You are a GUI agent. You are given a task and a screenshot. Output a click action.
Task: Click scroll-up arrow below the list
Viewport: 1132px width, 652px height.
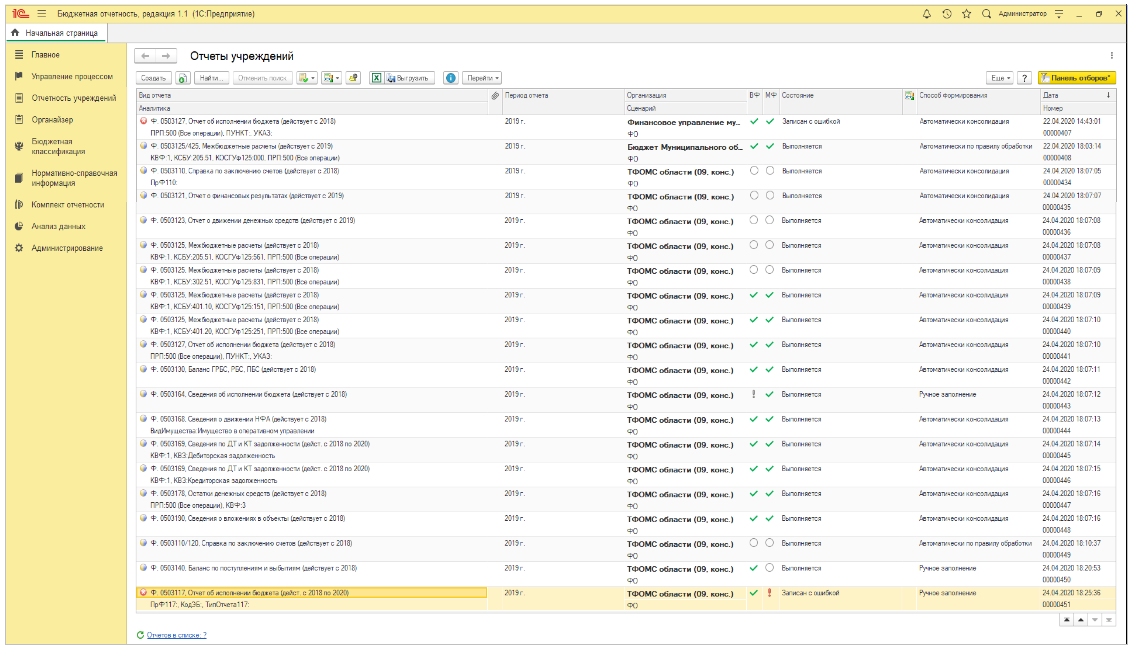click(x=1081, y=620)
